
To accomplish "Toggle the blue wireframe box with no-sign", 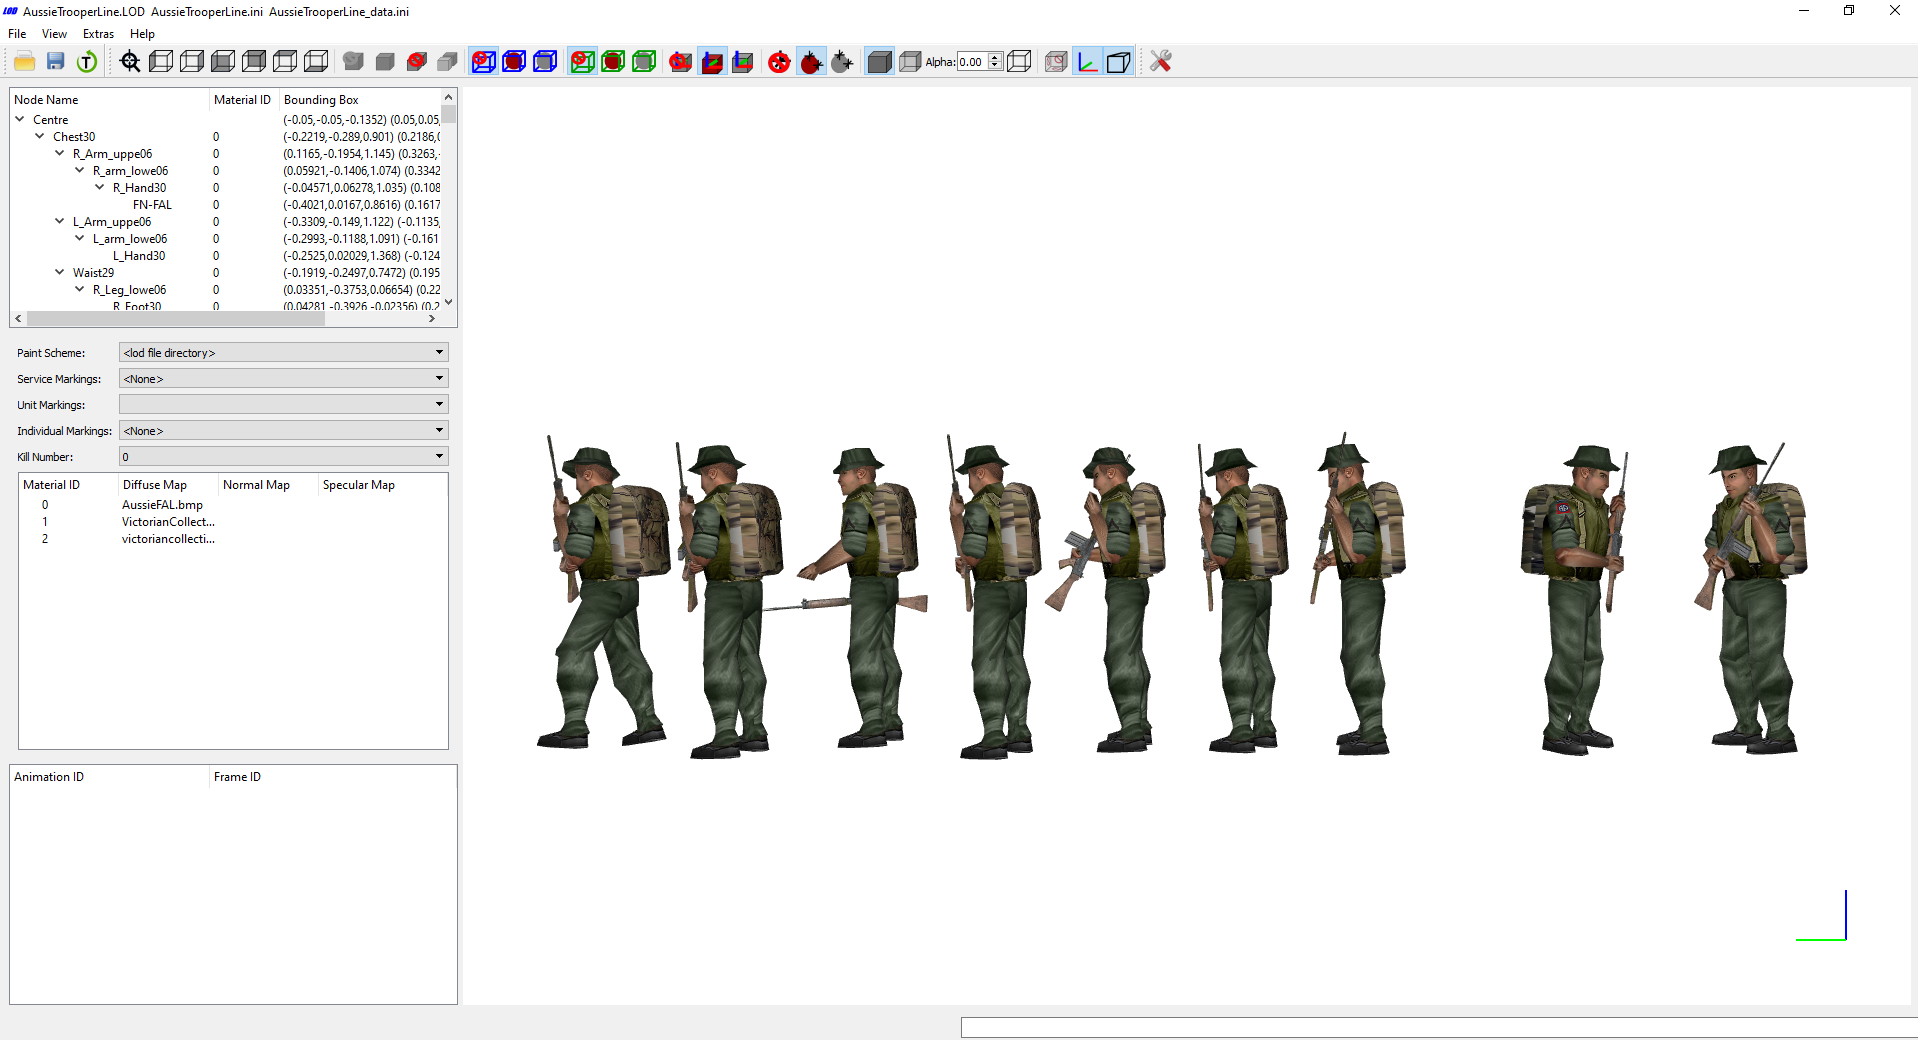I will point(483,62).
